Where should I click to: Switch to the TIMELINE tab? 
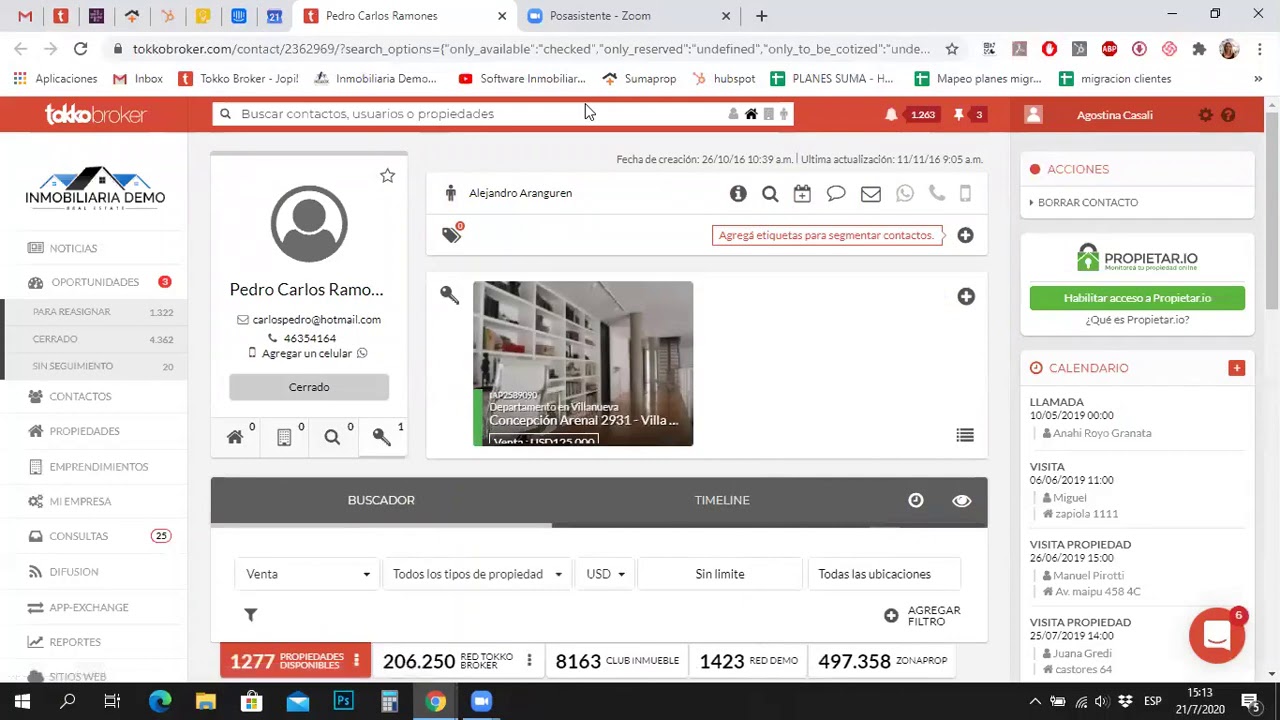(722, 500)
